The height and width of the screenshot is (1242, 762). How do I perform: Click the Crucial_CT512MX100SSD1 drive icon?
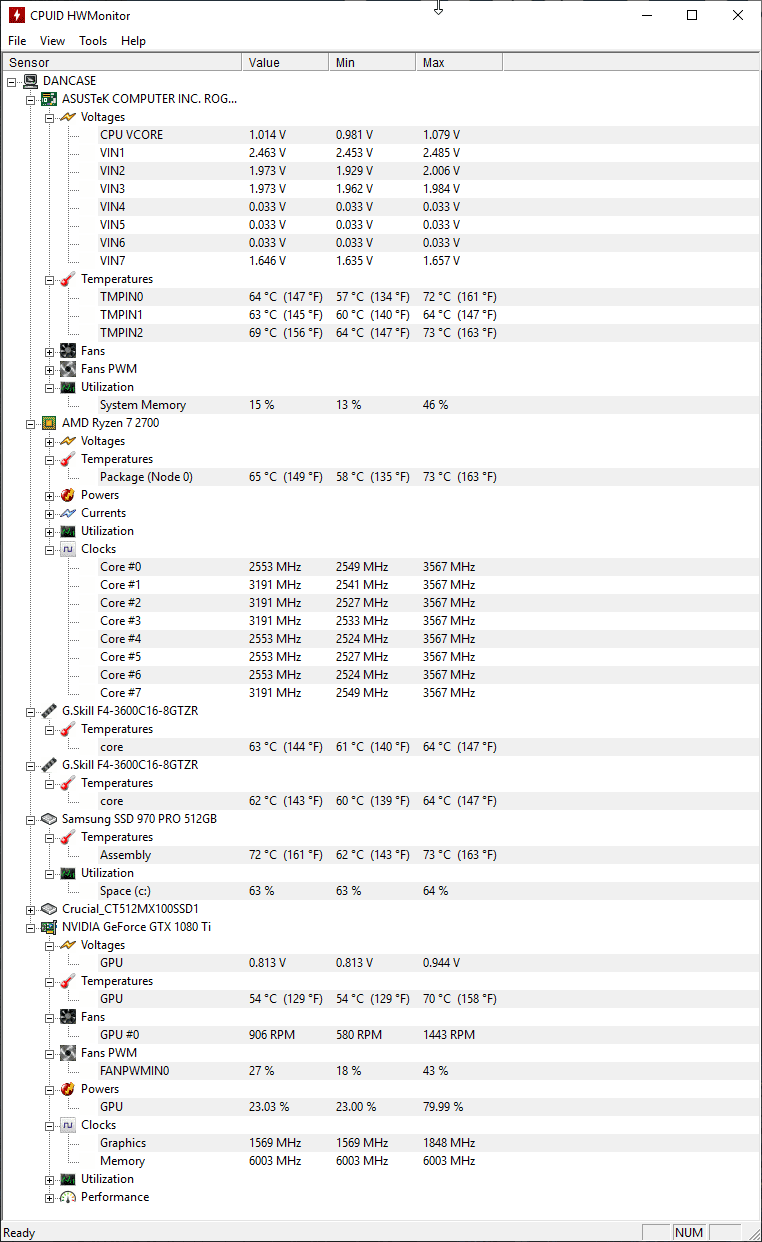(49, 909)
